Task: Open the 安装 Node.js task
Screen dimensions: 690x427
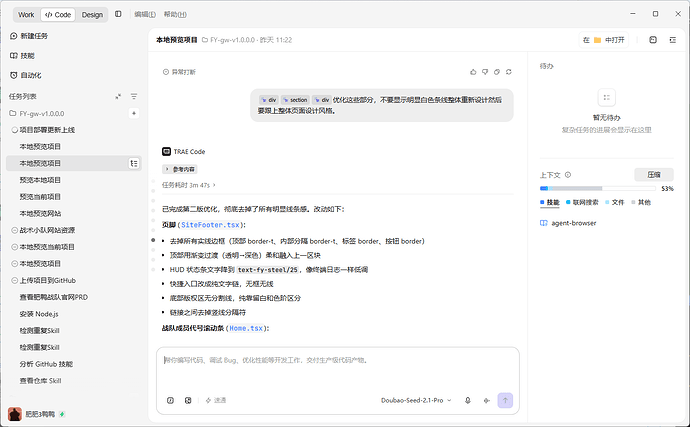Action: click(39, 314)
